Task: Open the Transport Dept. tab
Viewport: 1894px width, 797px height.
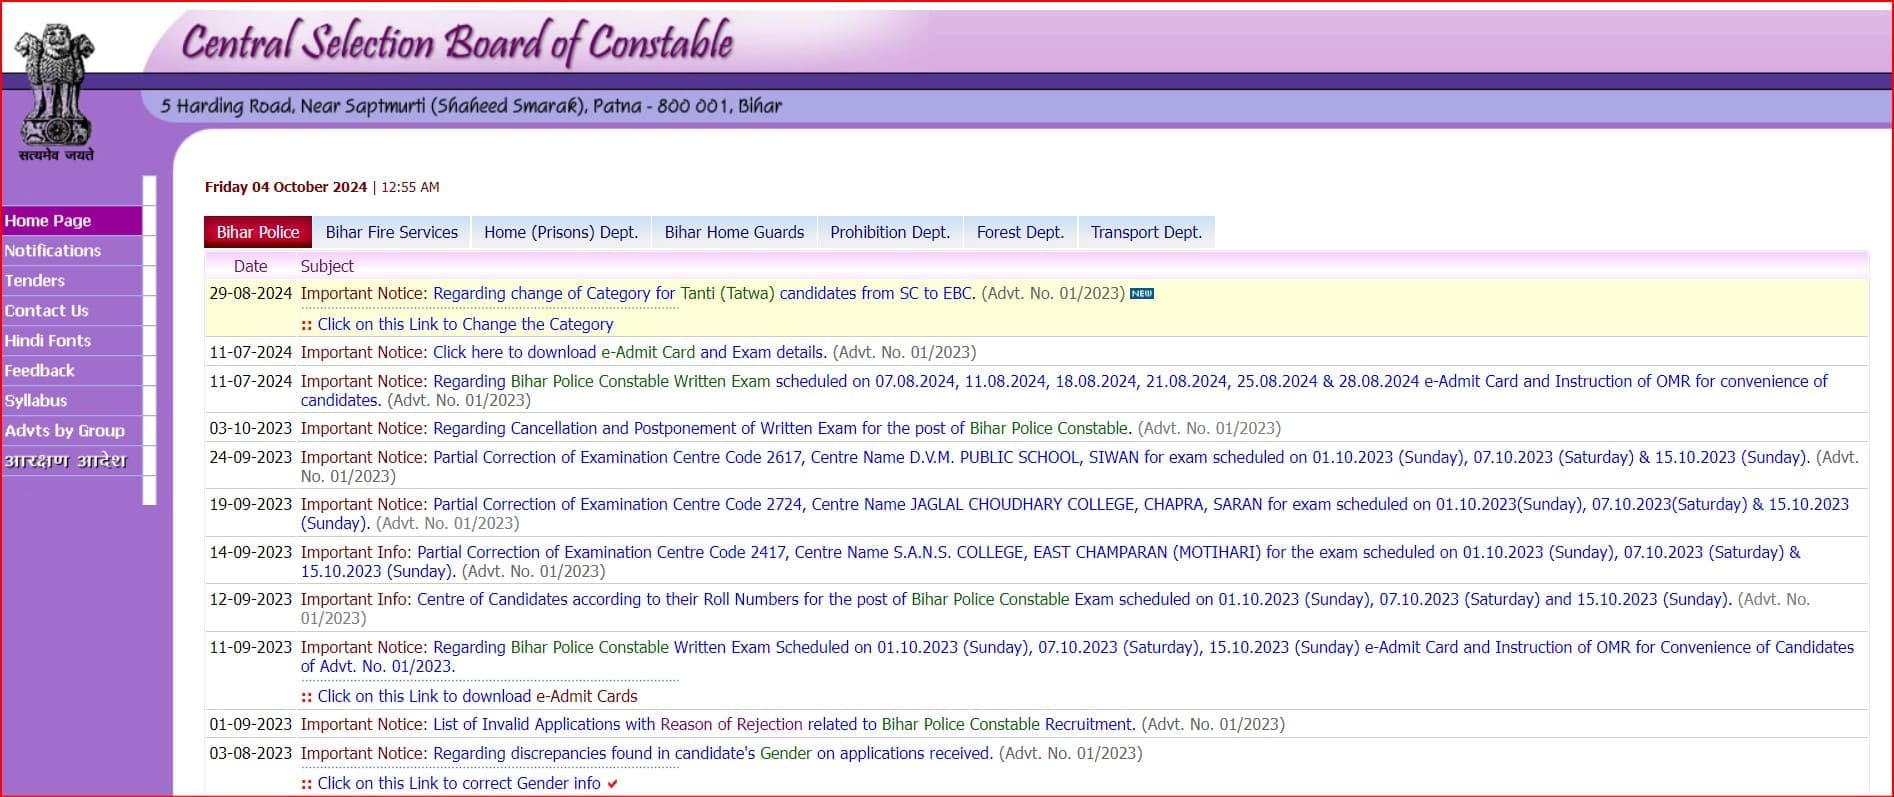Action: (1146, 232)
